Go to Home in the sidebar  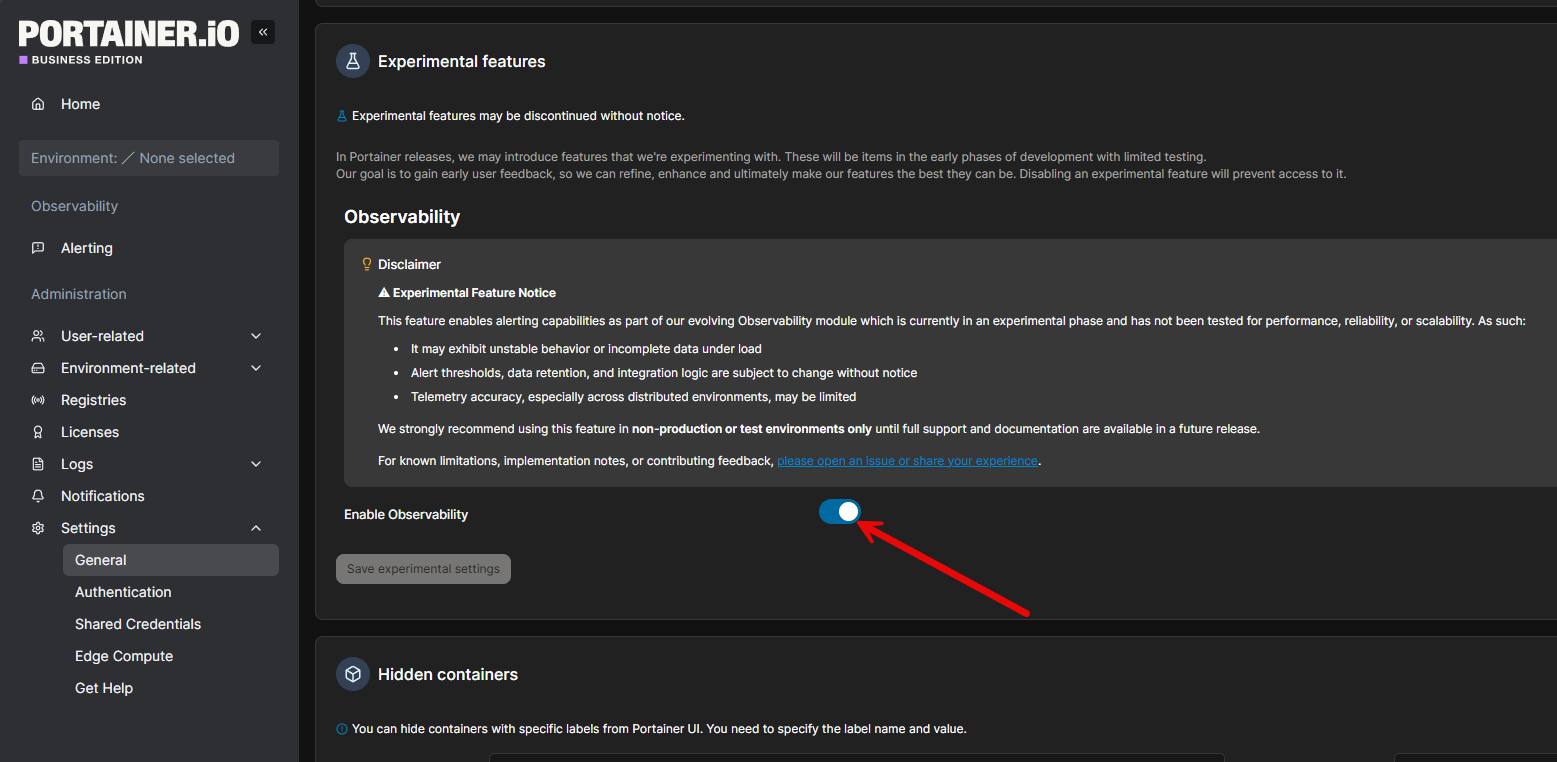(80, 104)
